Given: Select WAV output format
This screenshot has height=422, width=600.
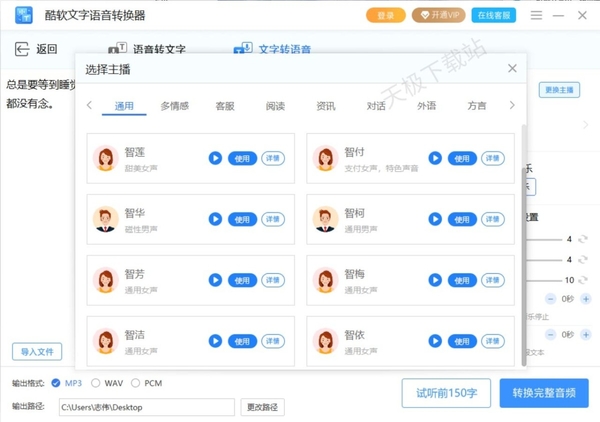Looking at the screenshot, I should (96, 383).
